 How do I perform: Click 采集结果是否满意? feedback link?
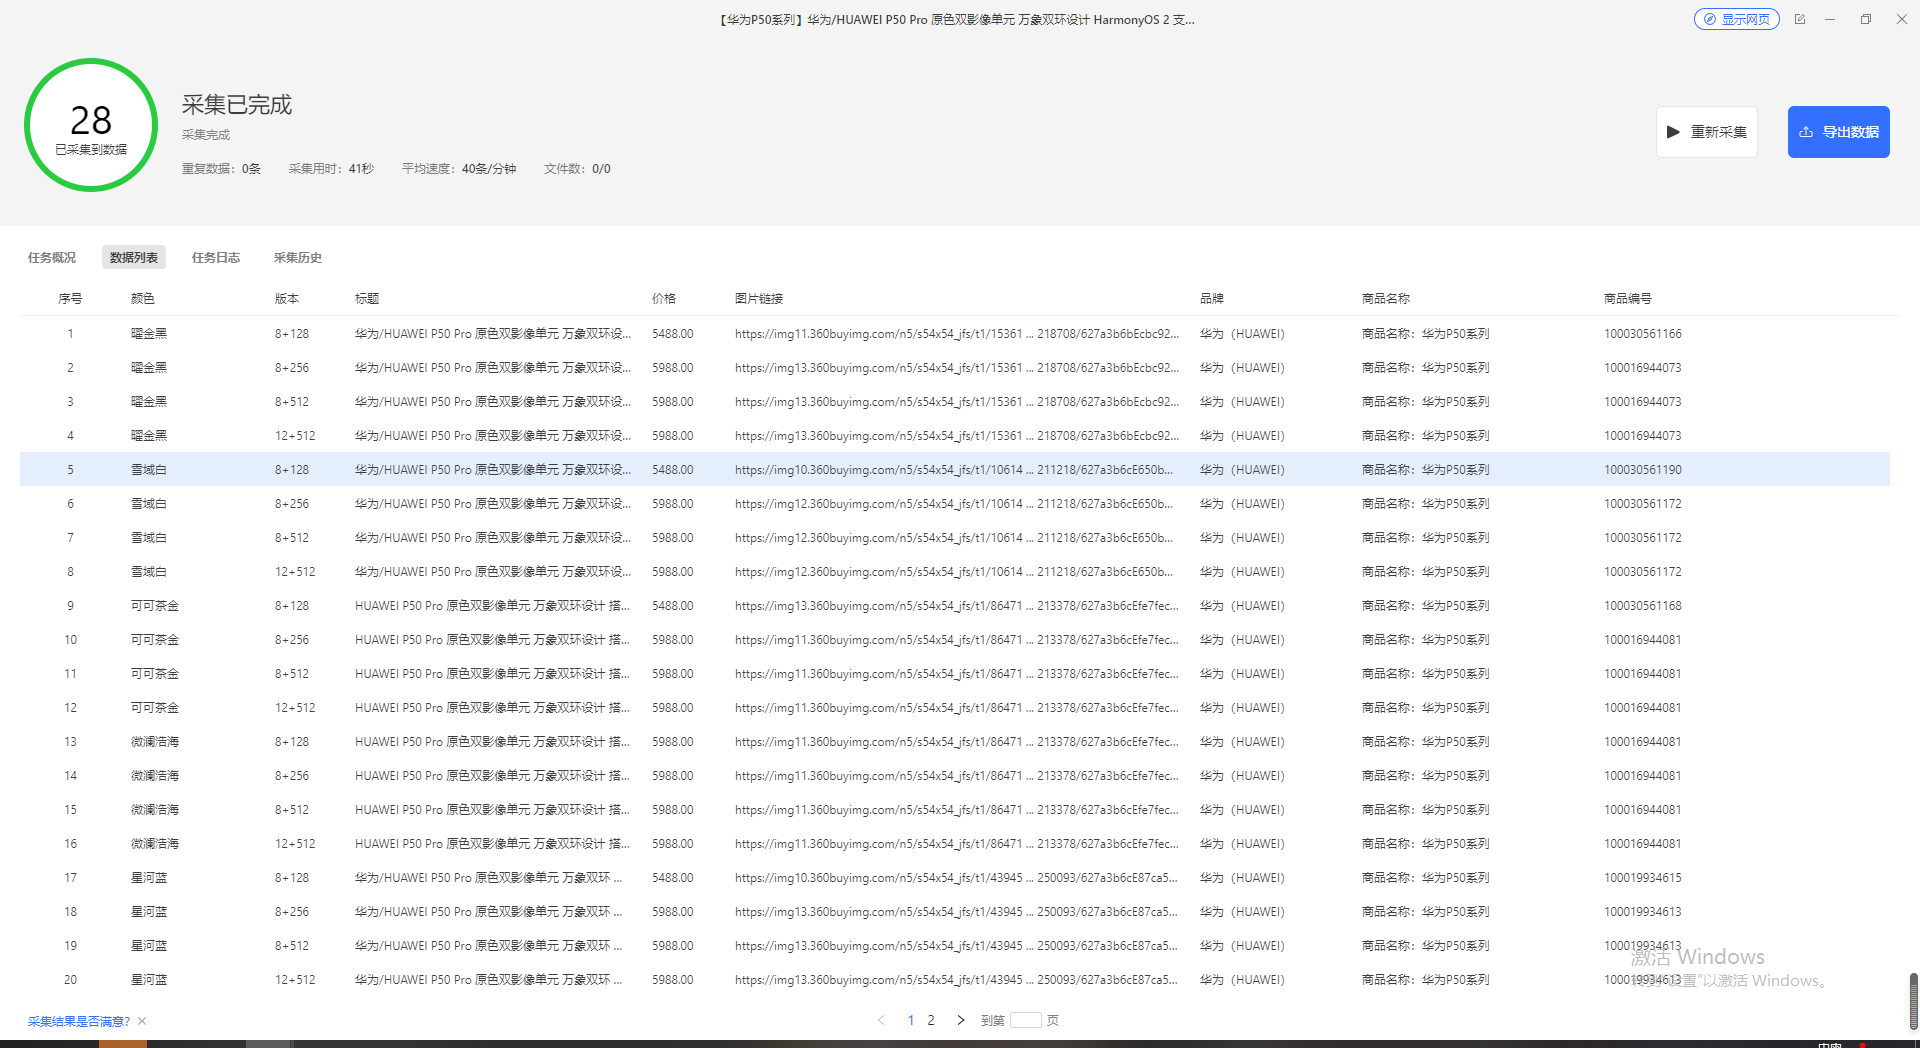[79, 1021]
